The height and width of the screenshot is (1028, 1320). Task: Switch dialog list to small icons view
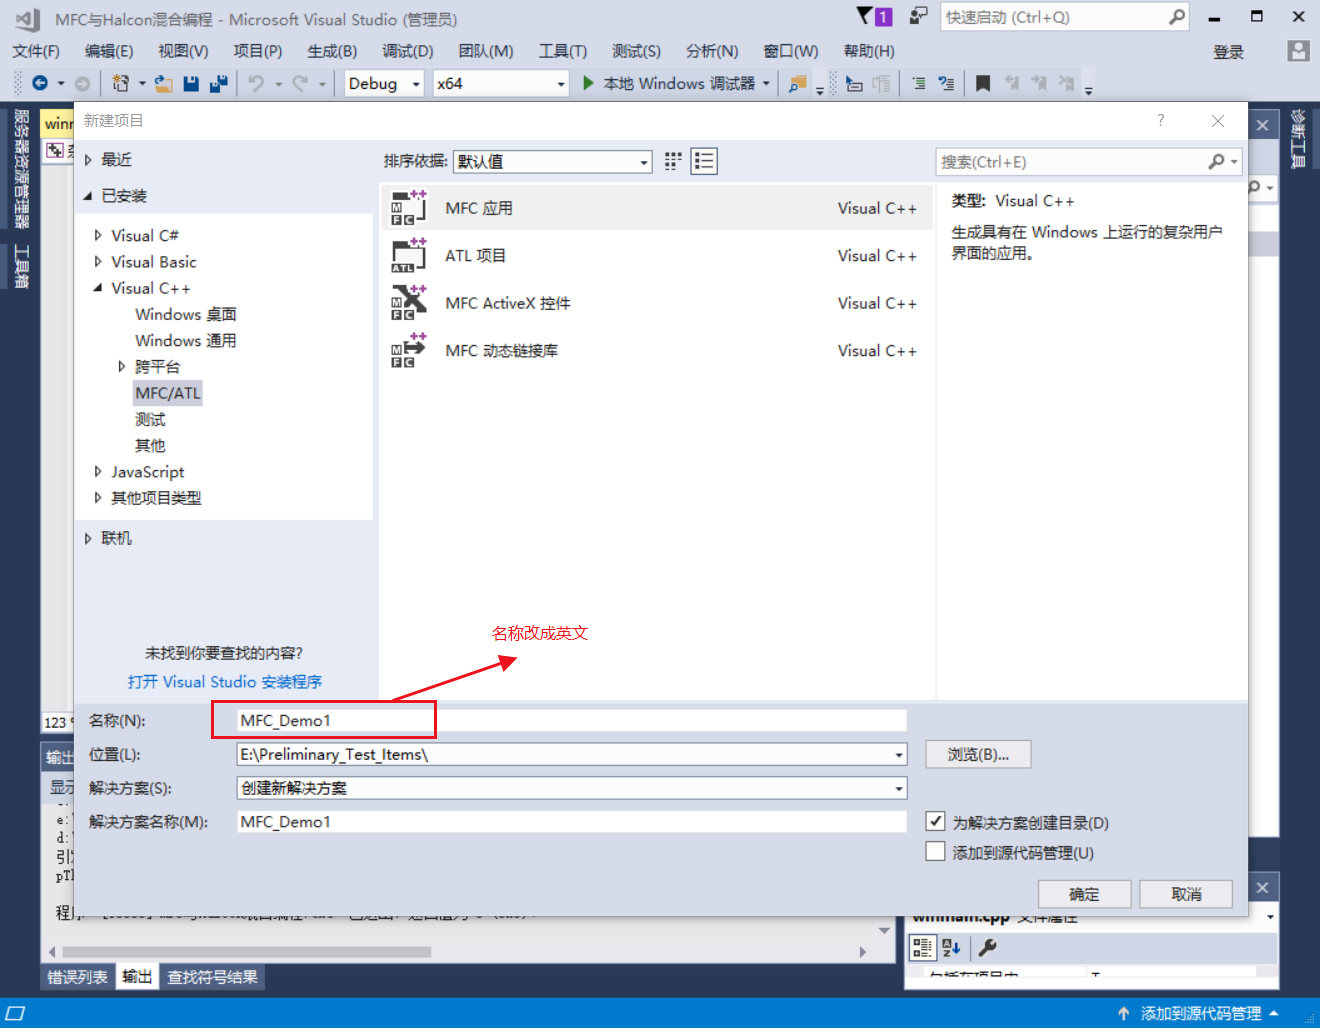[673, 161]
